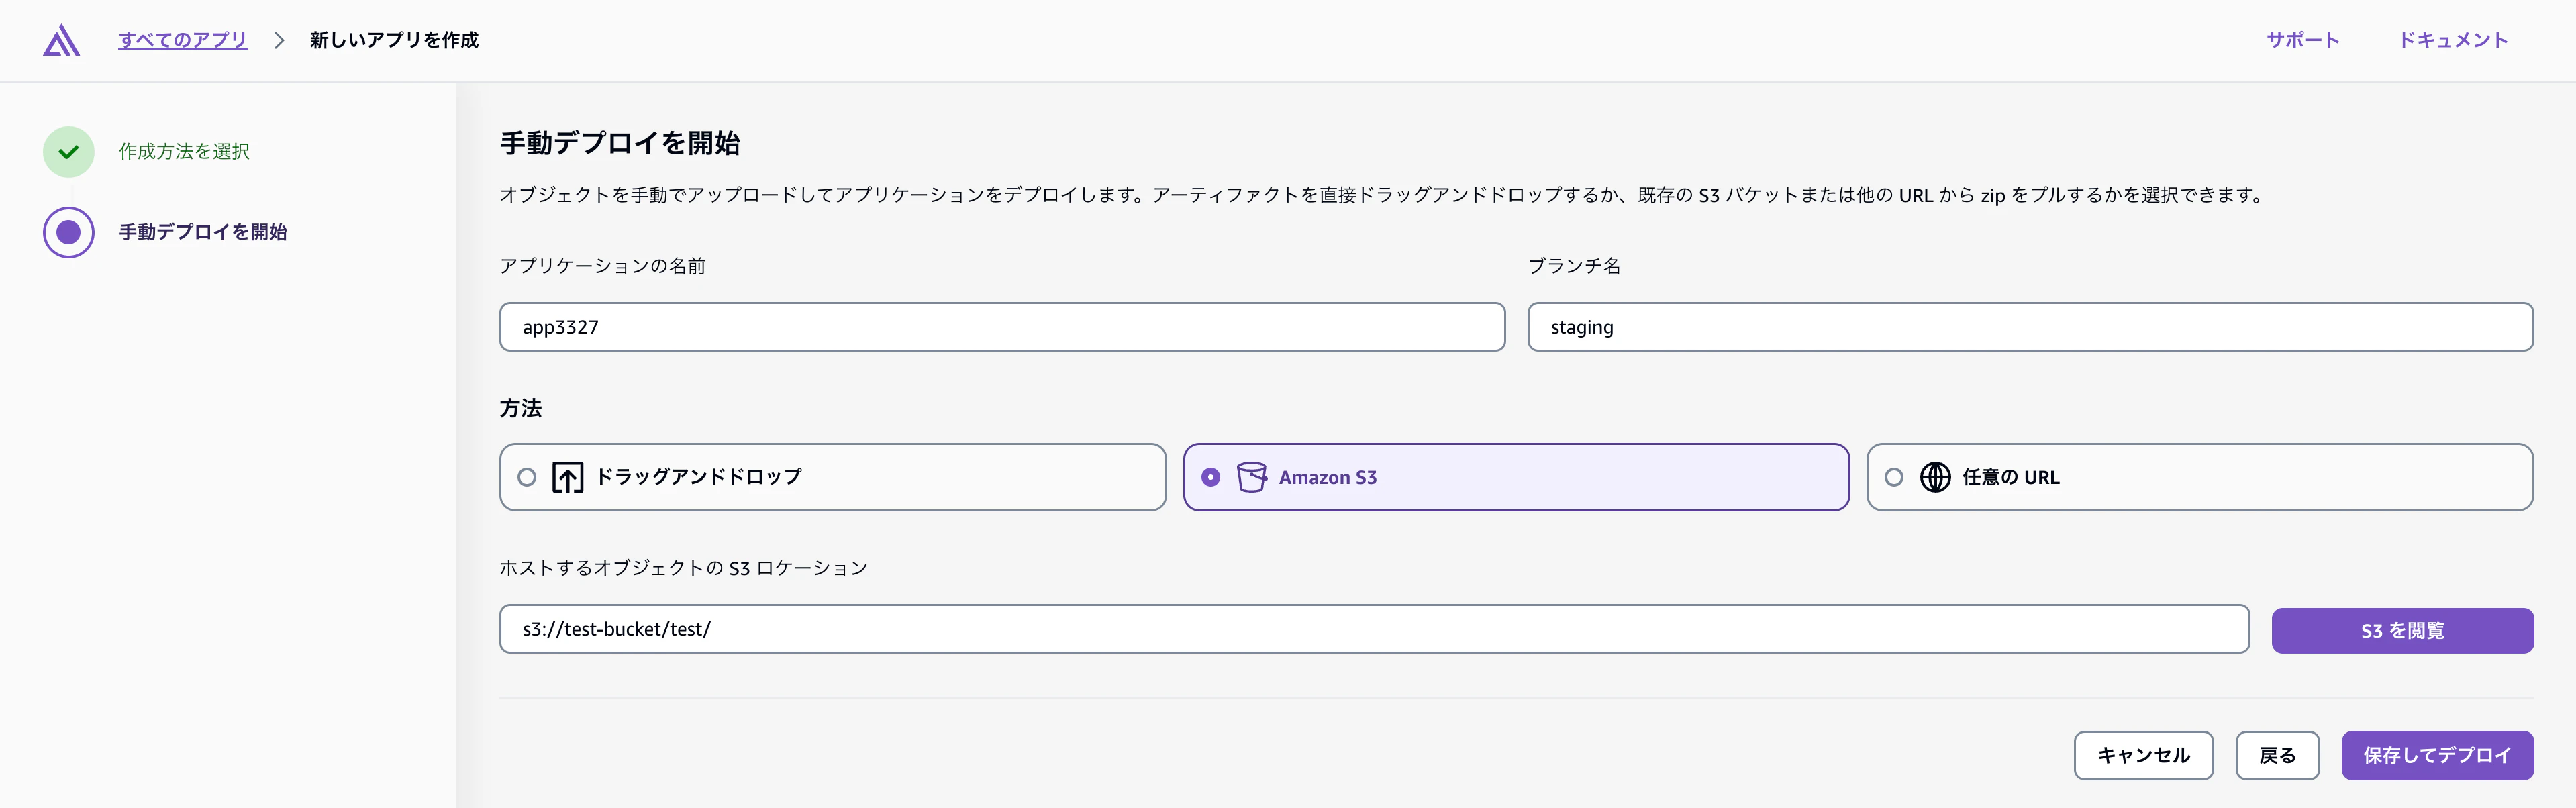Click the upload icon in the drag-and-drop option
2576x808 pixels.
[x=569, y=477]
